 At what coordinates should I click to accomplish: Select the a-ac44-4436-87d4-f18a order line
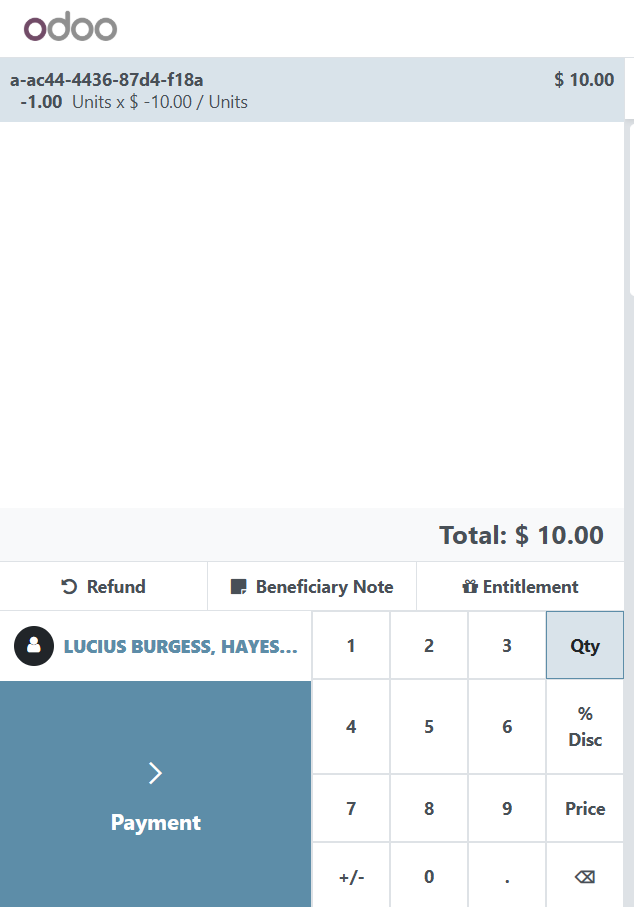pos(300,90)
